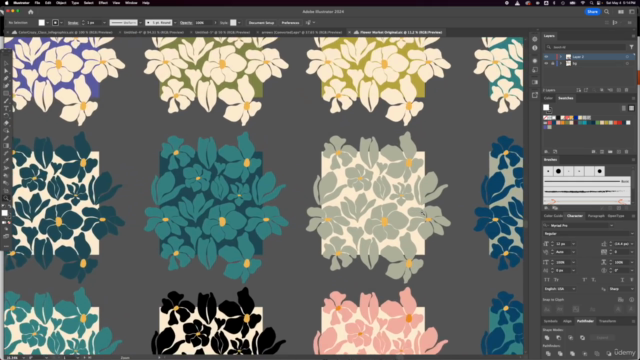Click the search icon beside the Share button
The image size is (640, 360).
click(607, 12)
